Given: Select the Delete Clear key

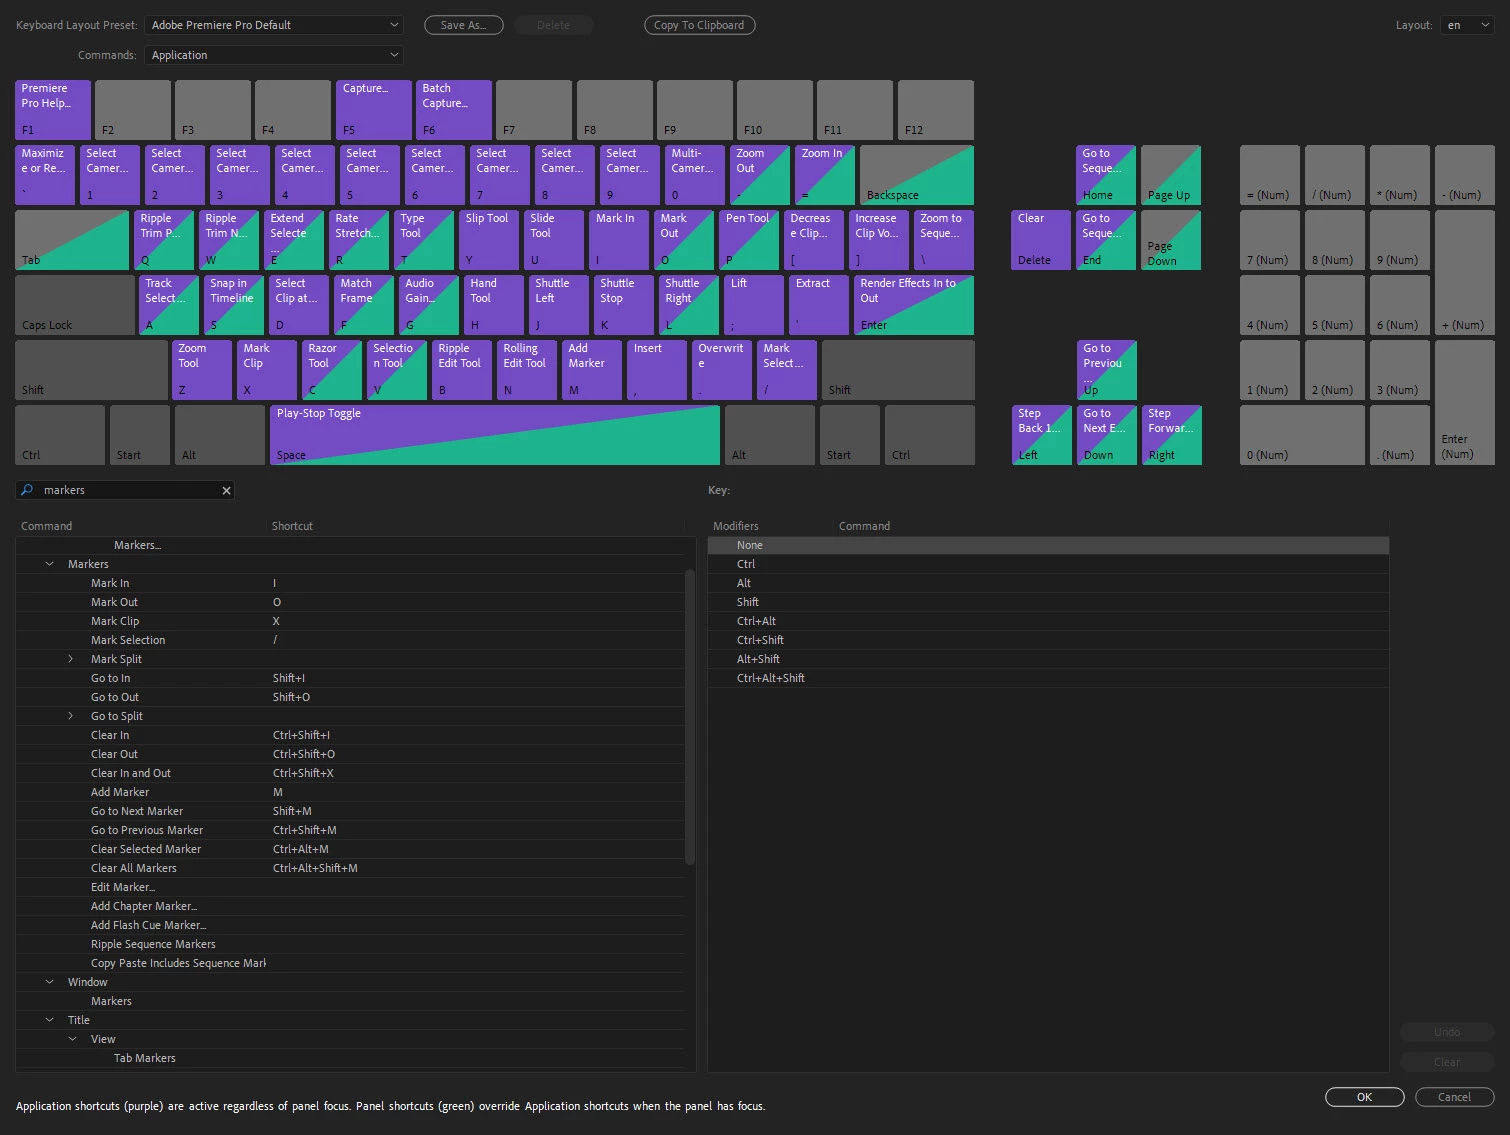Looking at the screenshot, I should click(x=1041, y=240).
